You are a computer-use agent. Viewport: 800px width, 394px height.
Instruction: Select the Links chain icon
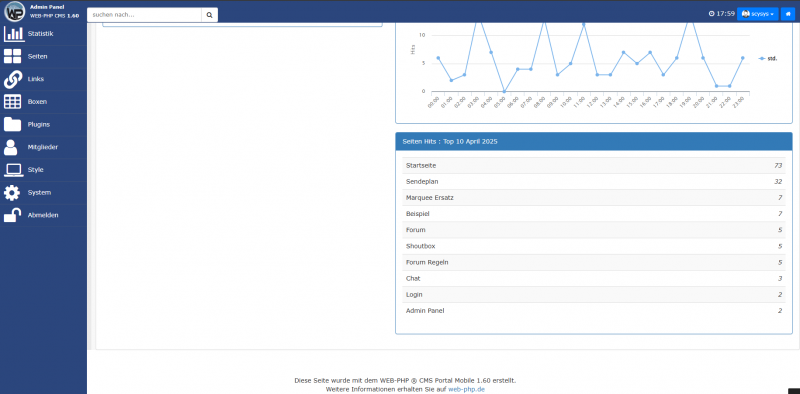tap(12, 79)
